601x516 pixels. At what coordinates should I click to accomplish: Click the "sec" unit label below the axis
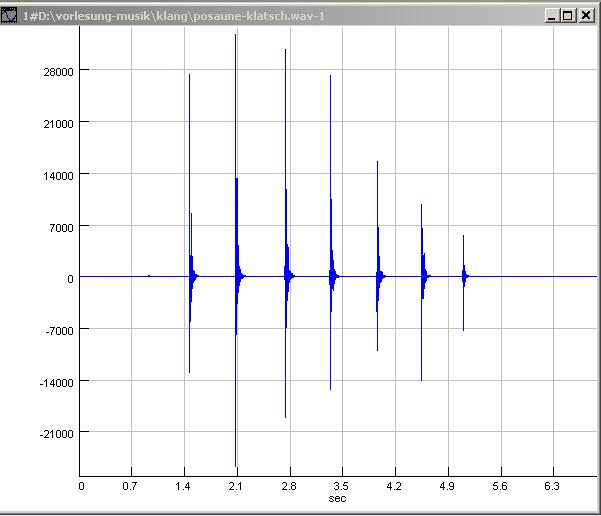point(338,496)
